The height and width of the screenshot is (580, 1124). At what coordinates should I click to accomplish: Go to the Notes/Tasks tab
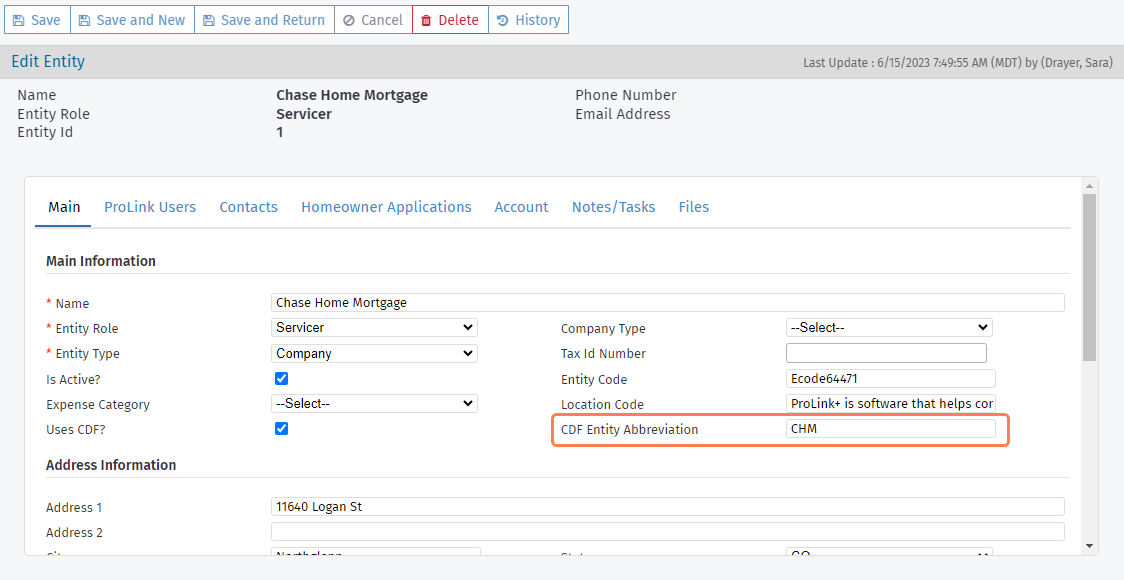click(x=613, y=207)
